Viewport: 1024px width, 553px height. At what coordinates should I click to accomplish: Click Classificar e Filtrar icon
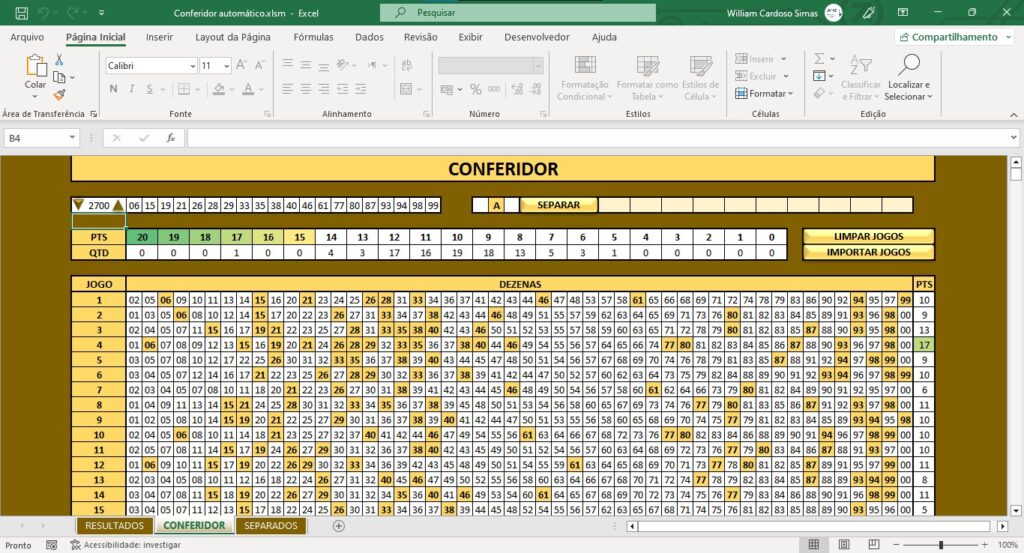click(x=861, y=65)
